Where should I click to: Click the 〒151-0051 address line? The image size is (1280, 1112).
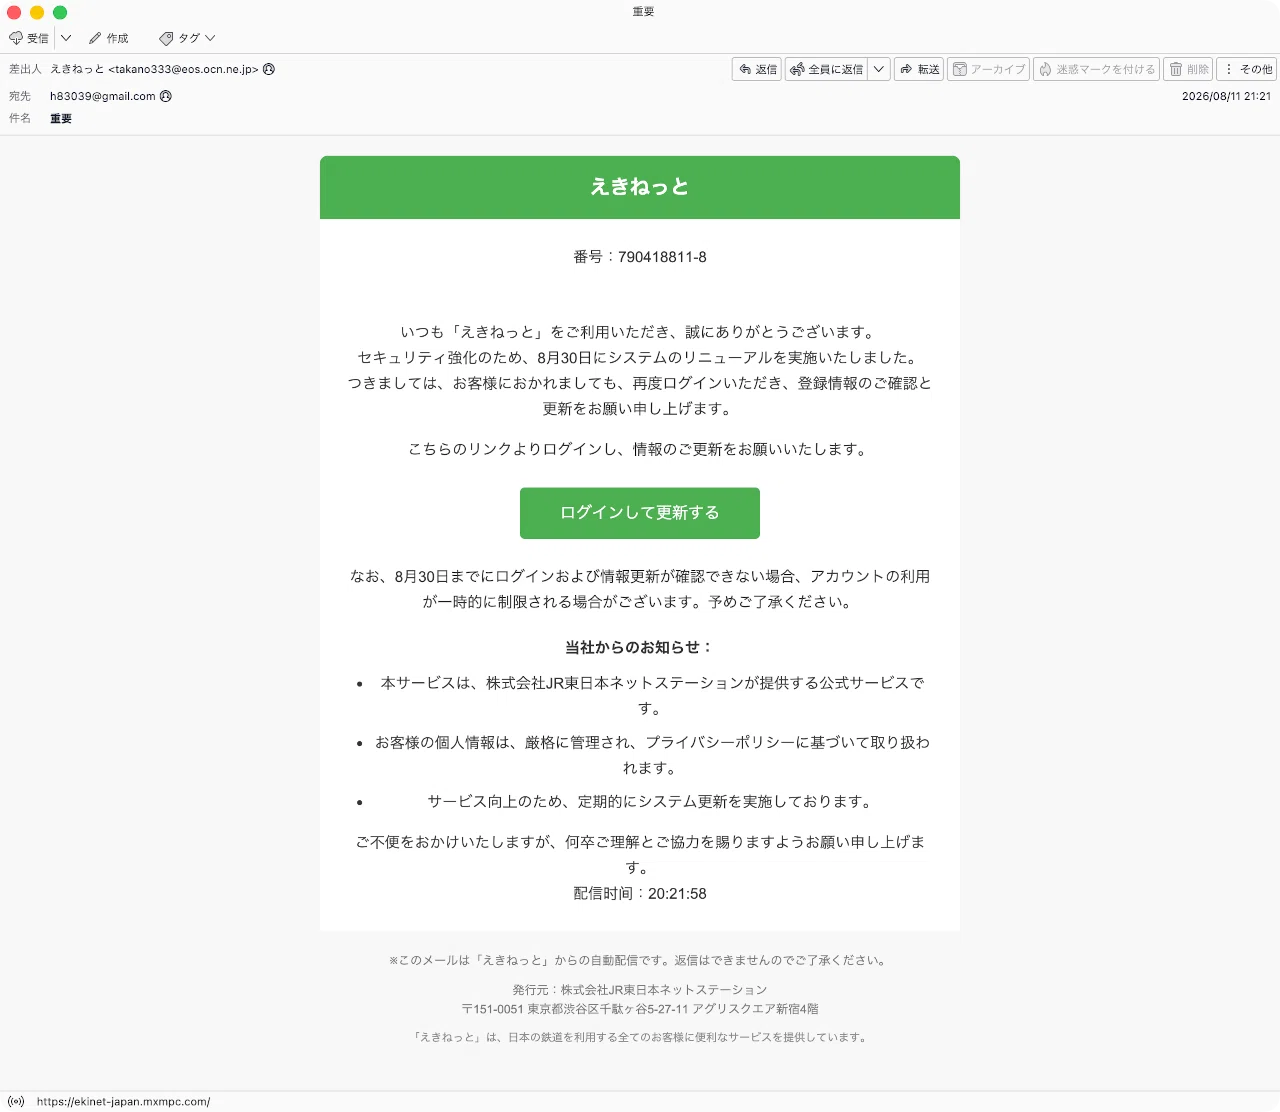pos(640,1009)
